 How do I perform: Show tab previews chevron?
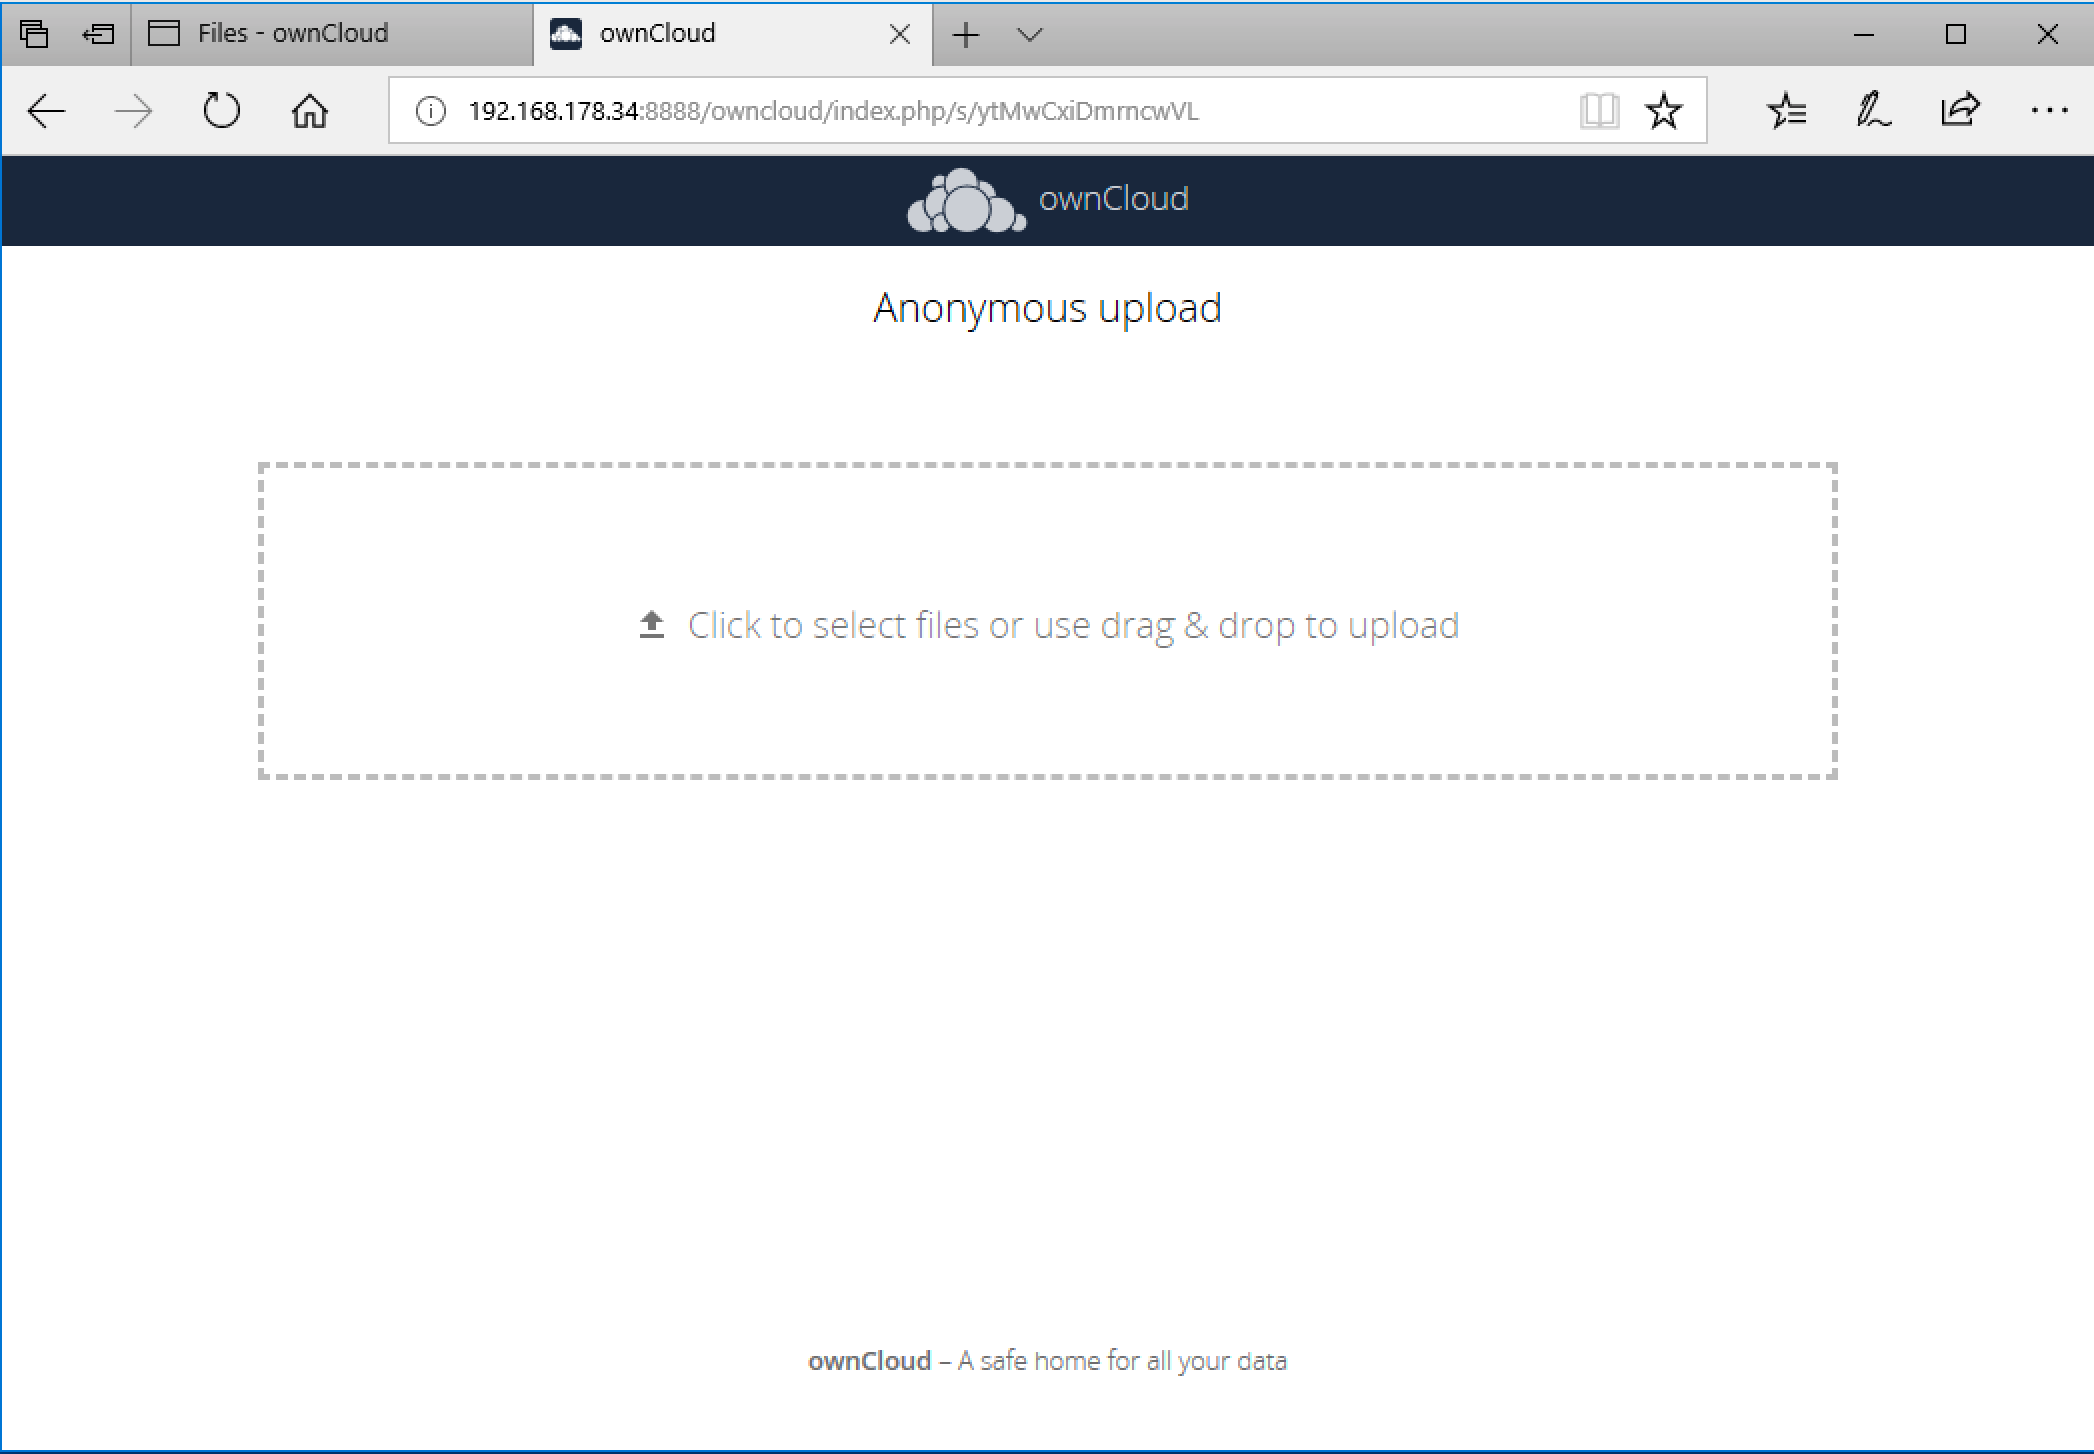point(1030,35)
